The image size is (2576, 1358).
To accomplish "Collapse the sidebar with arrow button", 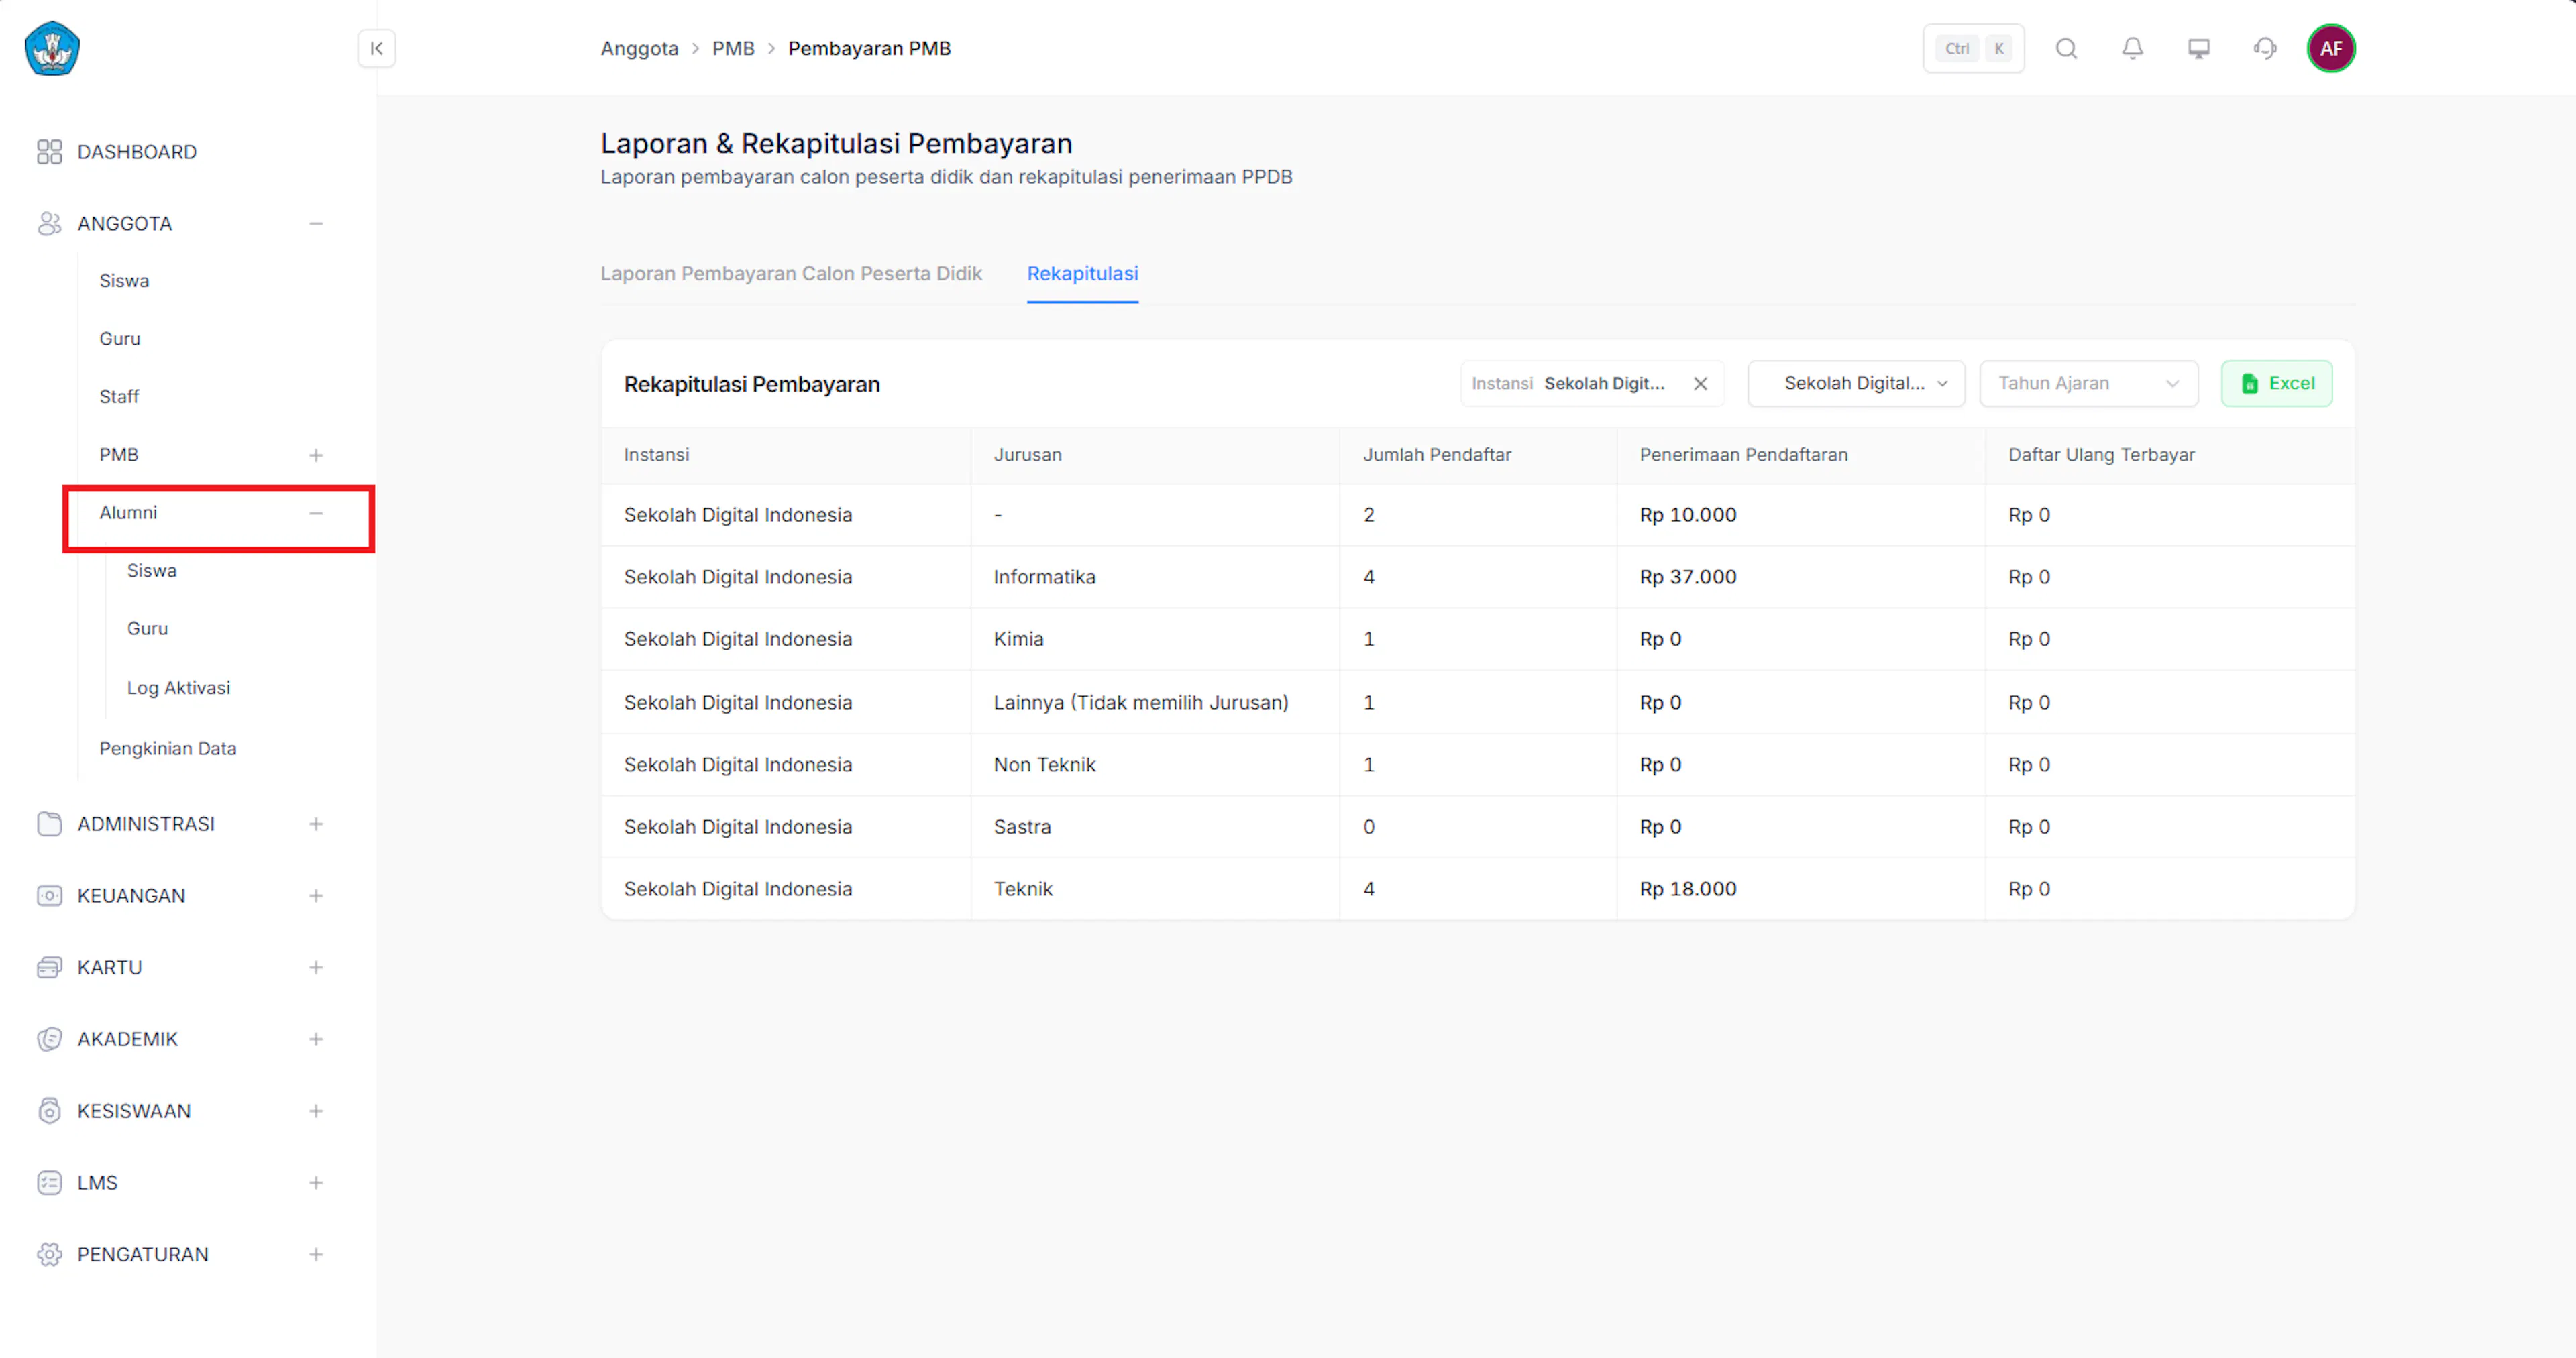I will (x=377, y=48).
